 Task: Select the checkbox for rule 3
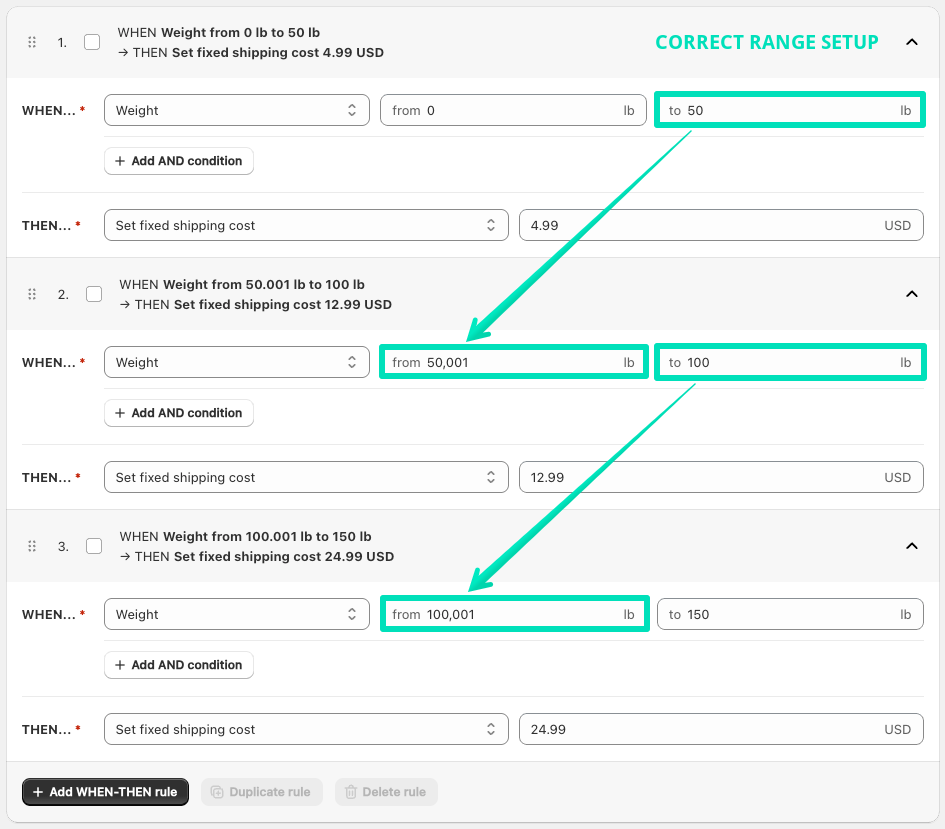pyautogui.click(x=94, y=546)
